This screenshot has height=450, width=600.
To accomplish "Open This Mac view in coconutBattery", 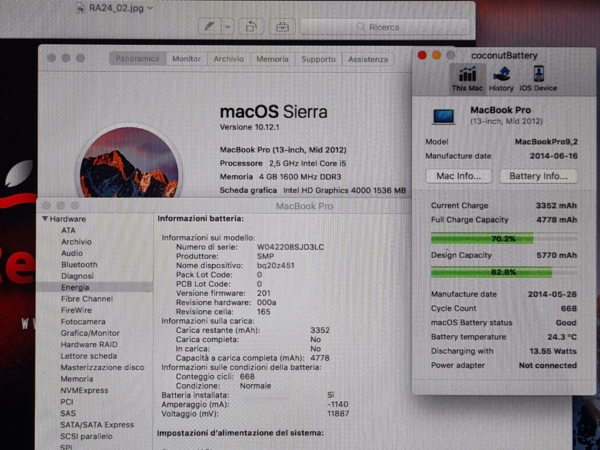I will click(467, 78).
